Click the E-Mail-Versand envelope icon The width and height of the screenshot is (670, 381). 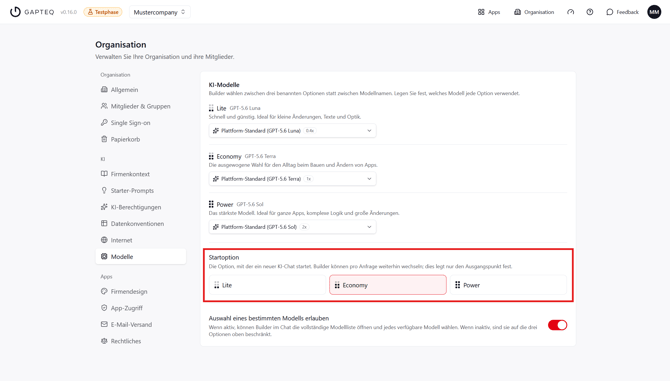pyautogui.click(x=104, y=324)
